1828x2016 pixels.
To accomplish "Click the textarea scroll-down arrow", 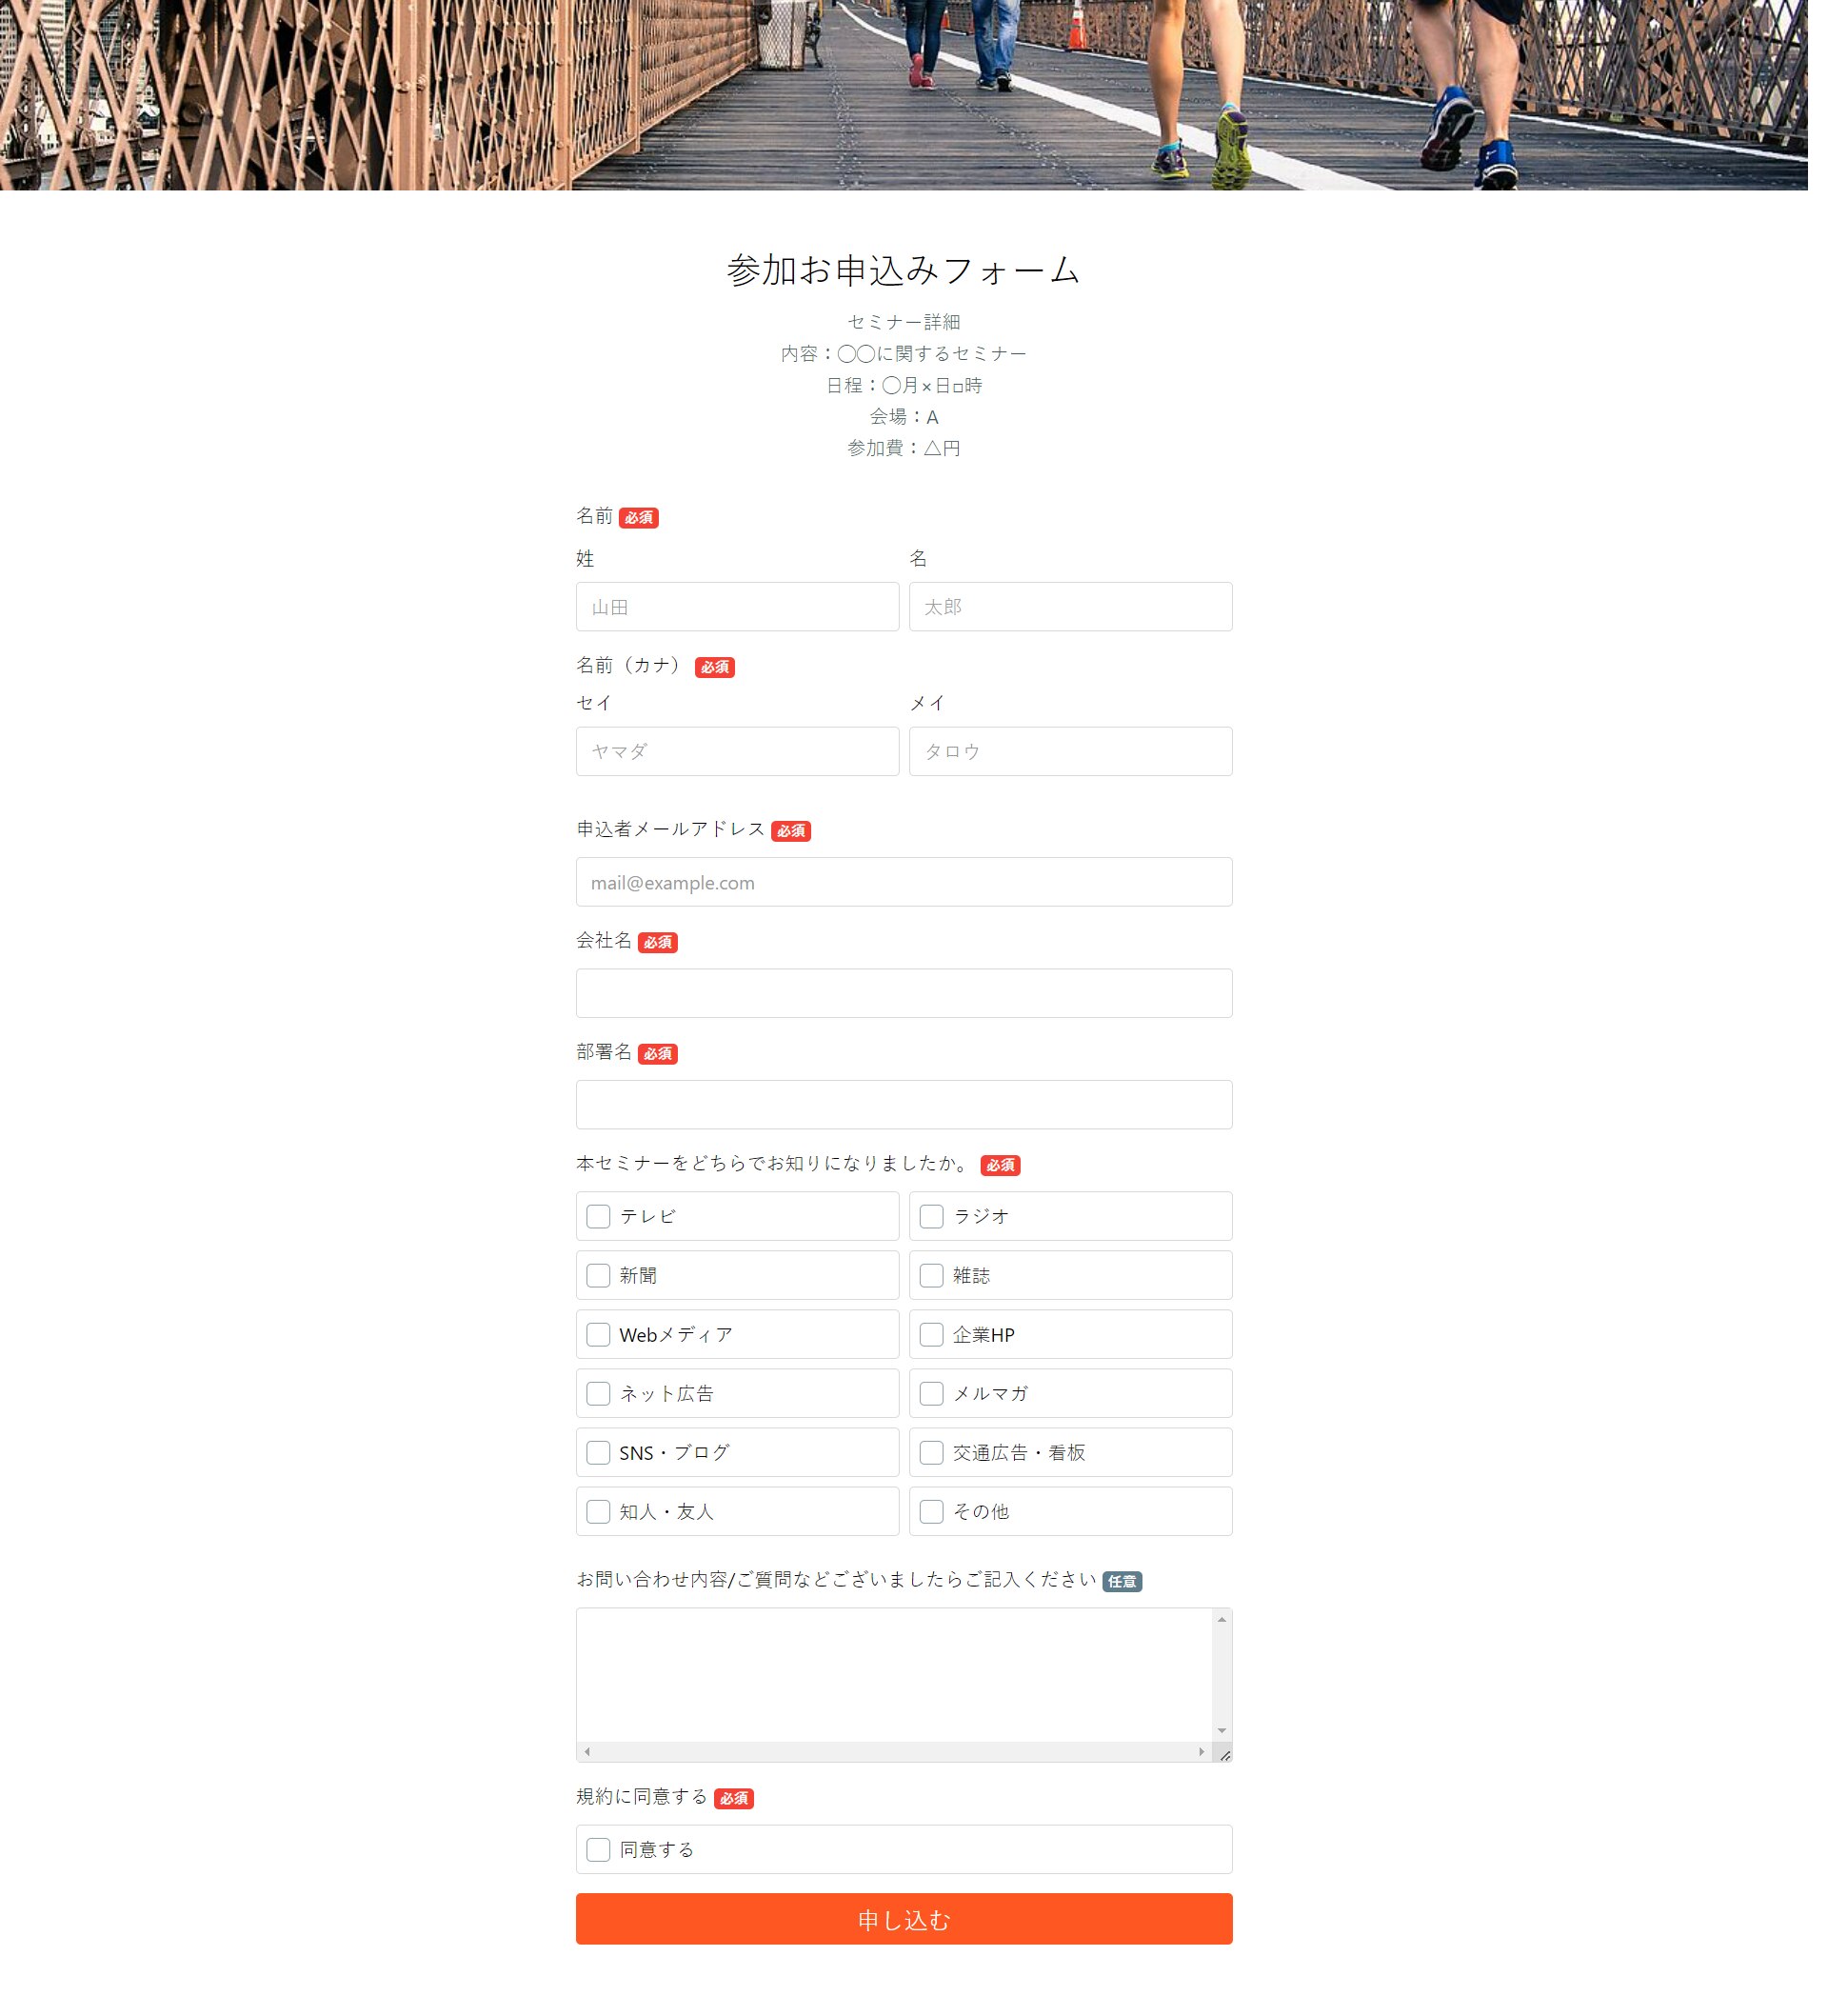I will 1221,1731.
